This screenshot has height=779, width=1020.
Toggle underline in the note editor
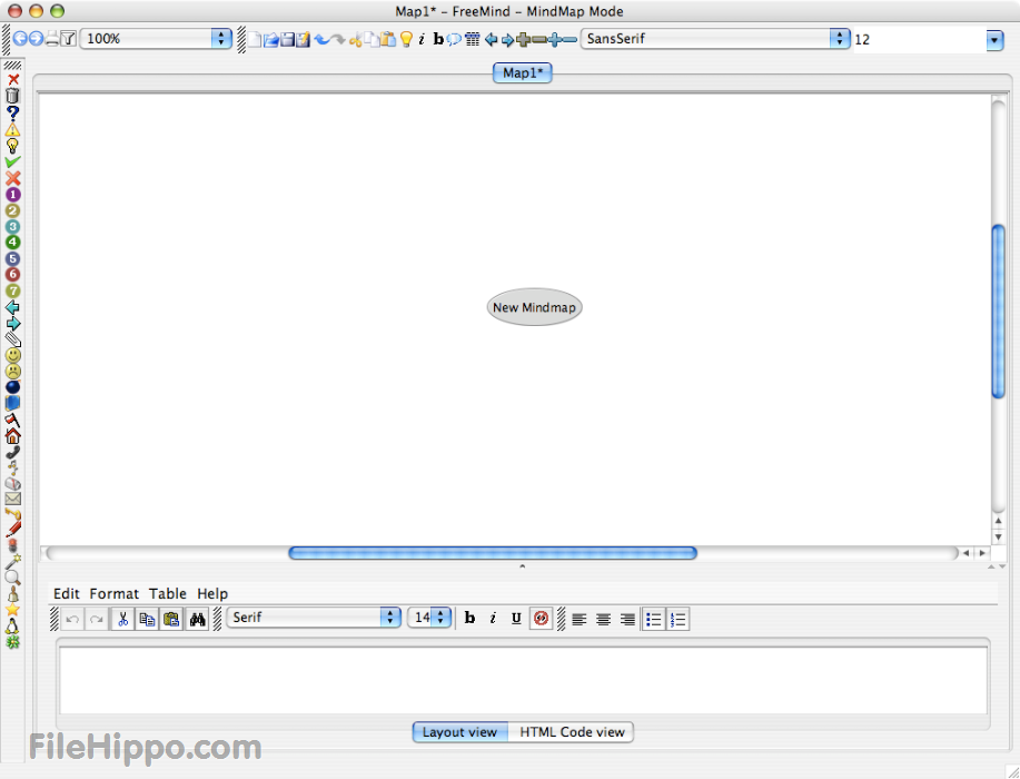pos(517,618)
